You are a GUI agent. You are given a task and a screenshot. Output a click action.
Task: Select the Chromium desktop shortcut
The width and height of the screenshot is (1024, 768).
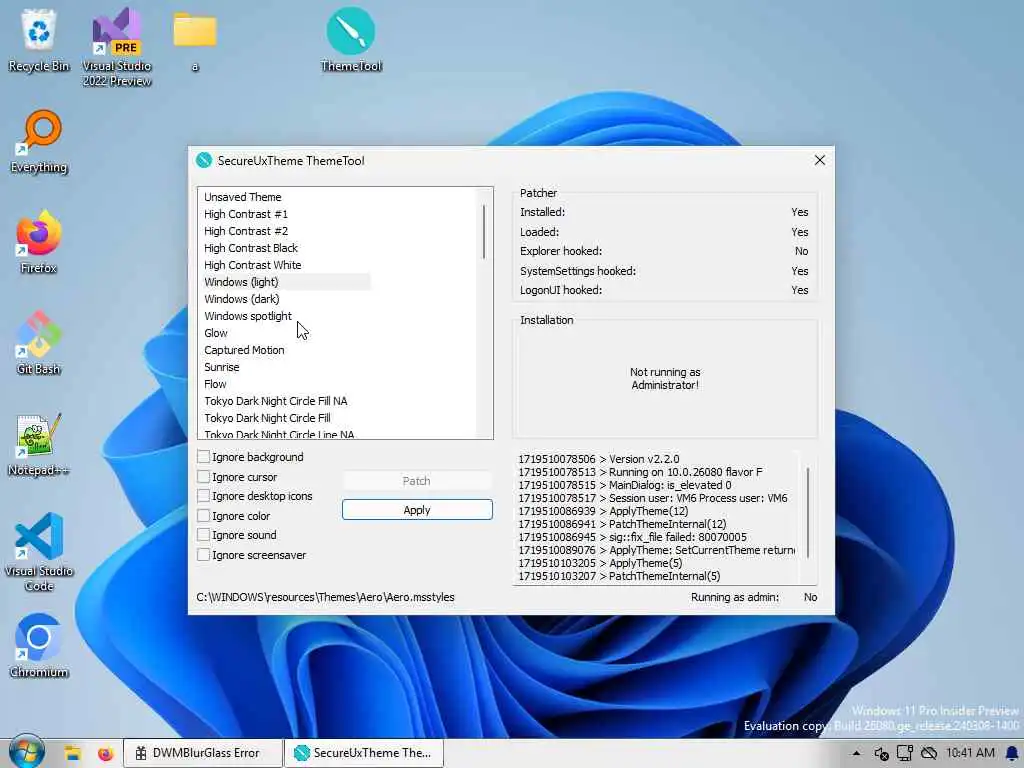[39, 647]
